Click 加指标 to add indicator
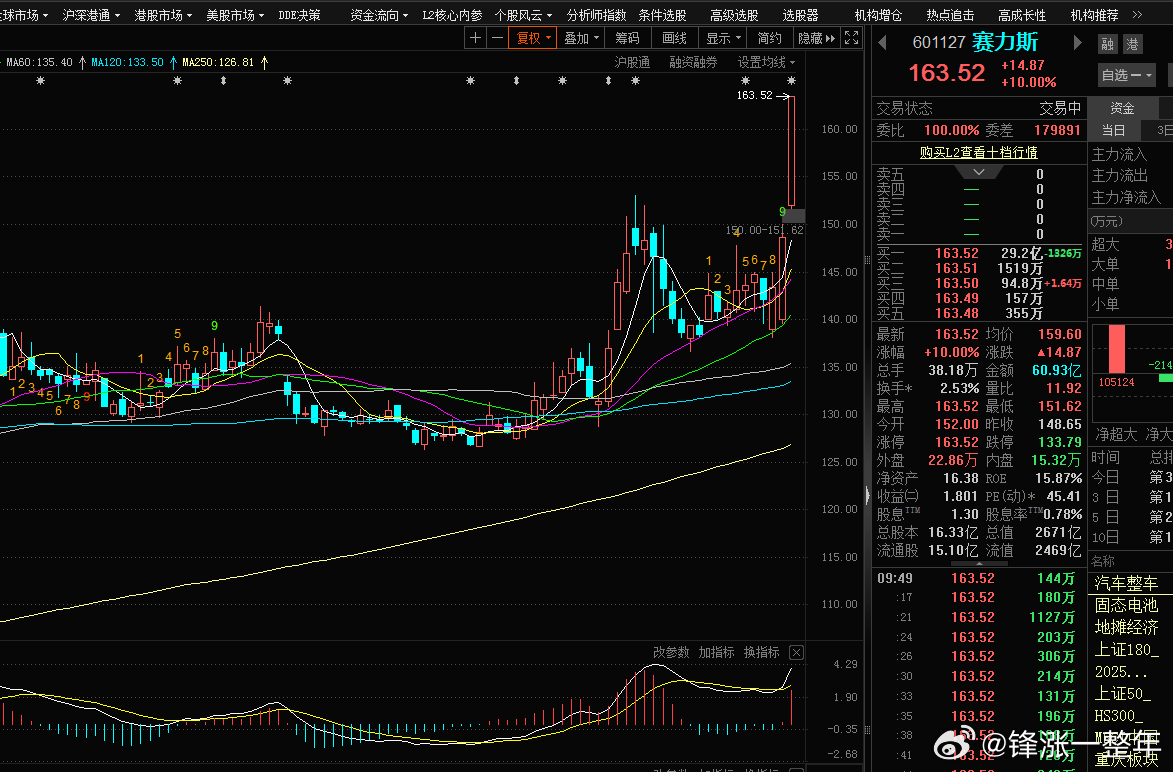 coord(716,652)
